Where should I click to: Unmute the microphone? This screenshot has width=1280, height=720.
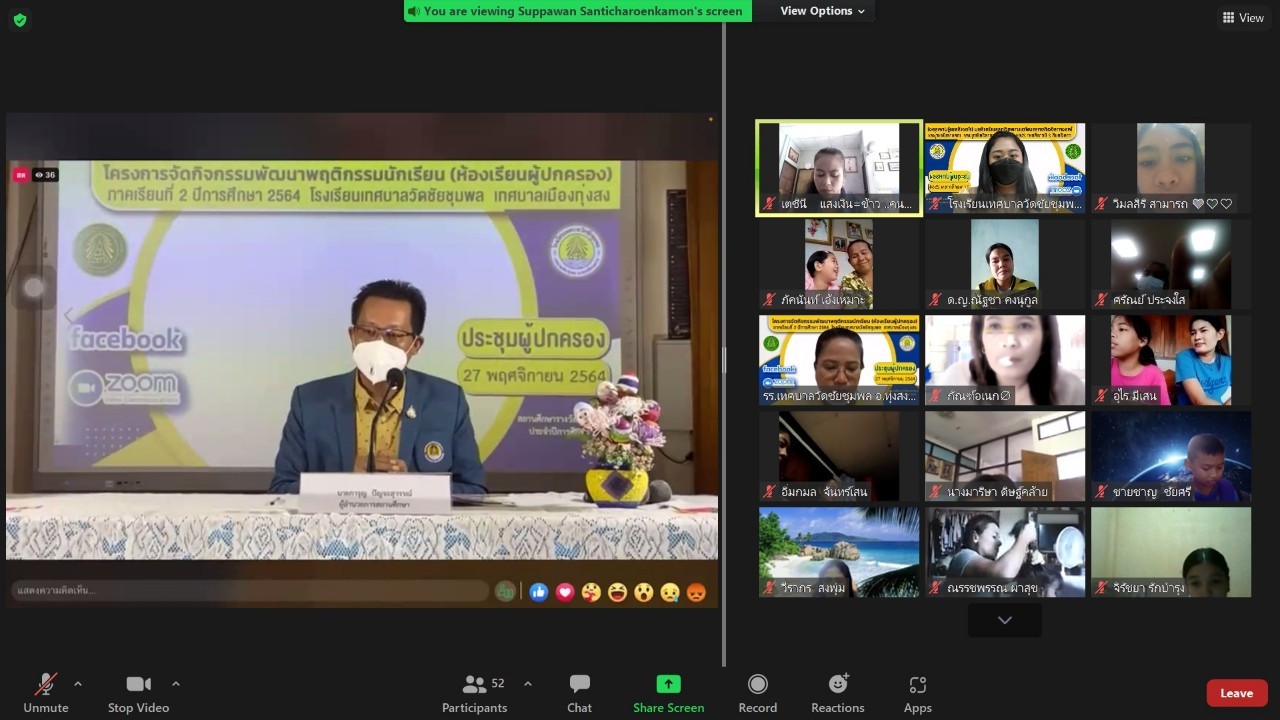[46, 693]
